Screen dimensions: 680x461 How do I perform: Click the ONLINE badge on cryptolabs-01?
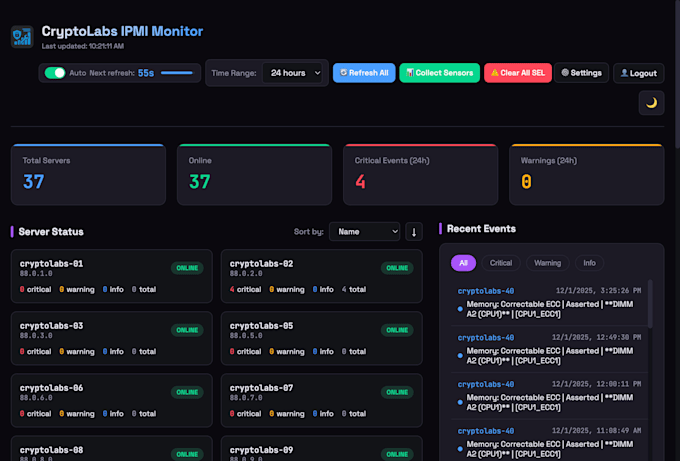pyautogui.click(x=187, y=268)
